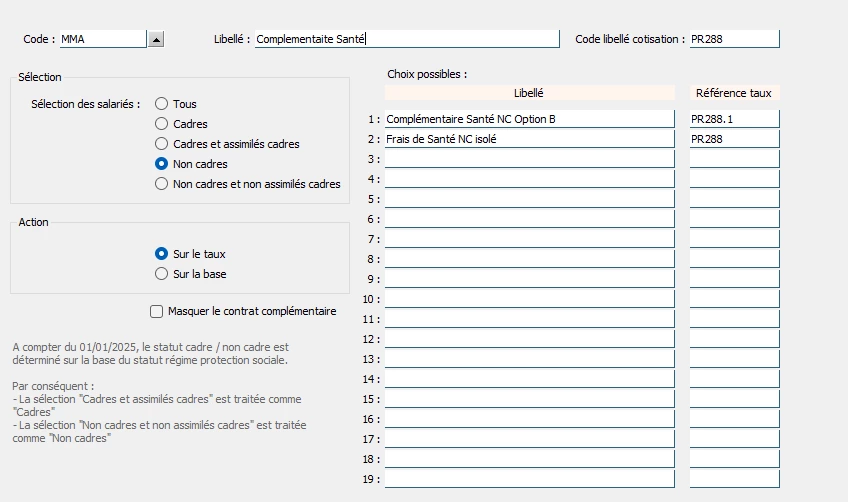The width and height of the screenshot is (848, 502).
Task: Enable Masquer le contrat complémentaire checkbox
Action: coord(156,312)
